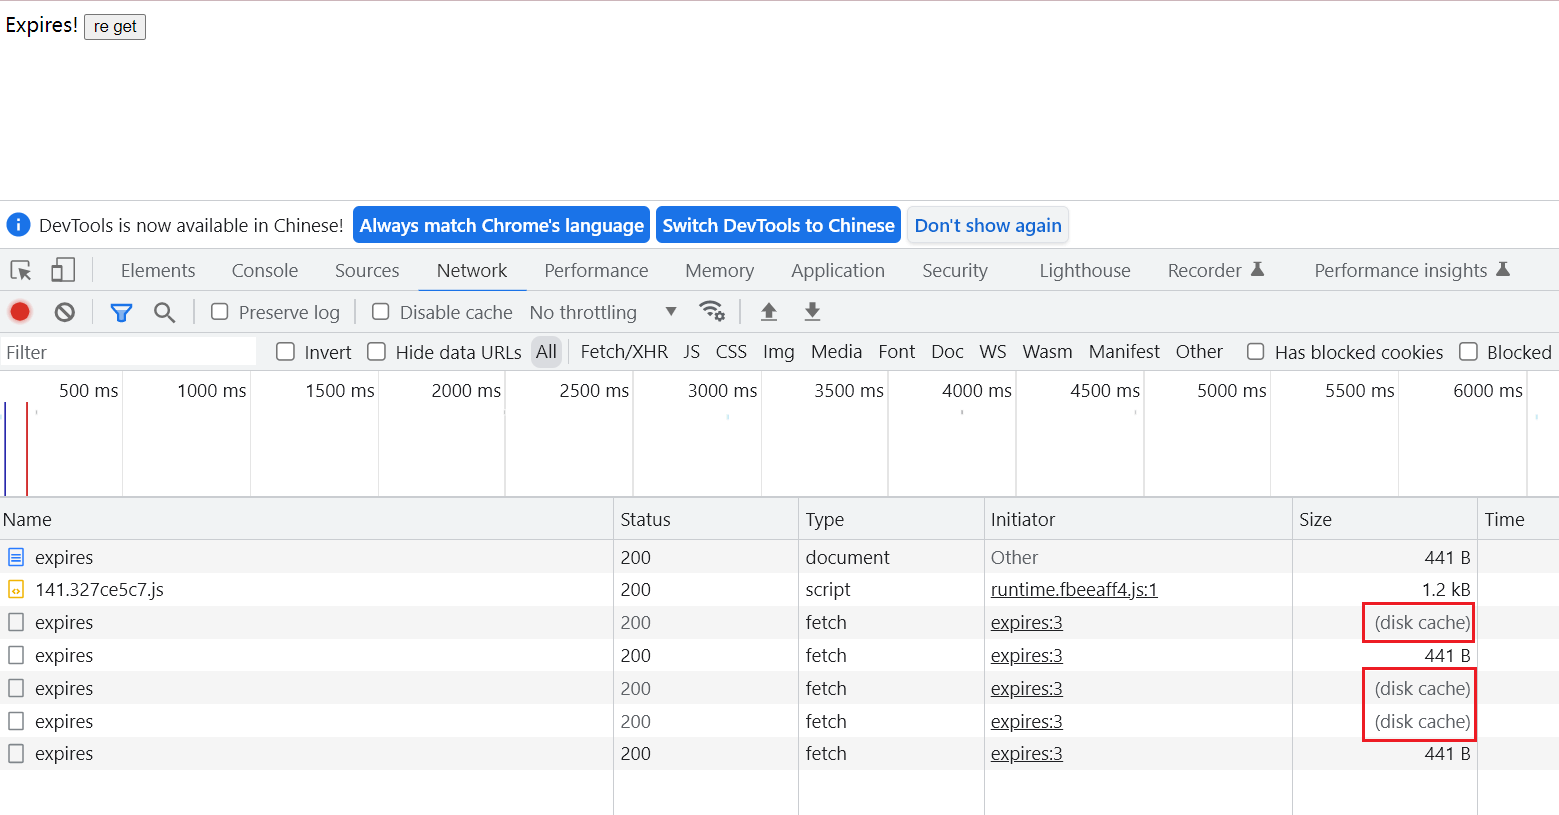Filter requests by Fetch/XHR

(x=624, y=352)
